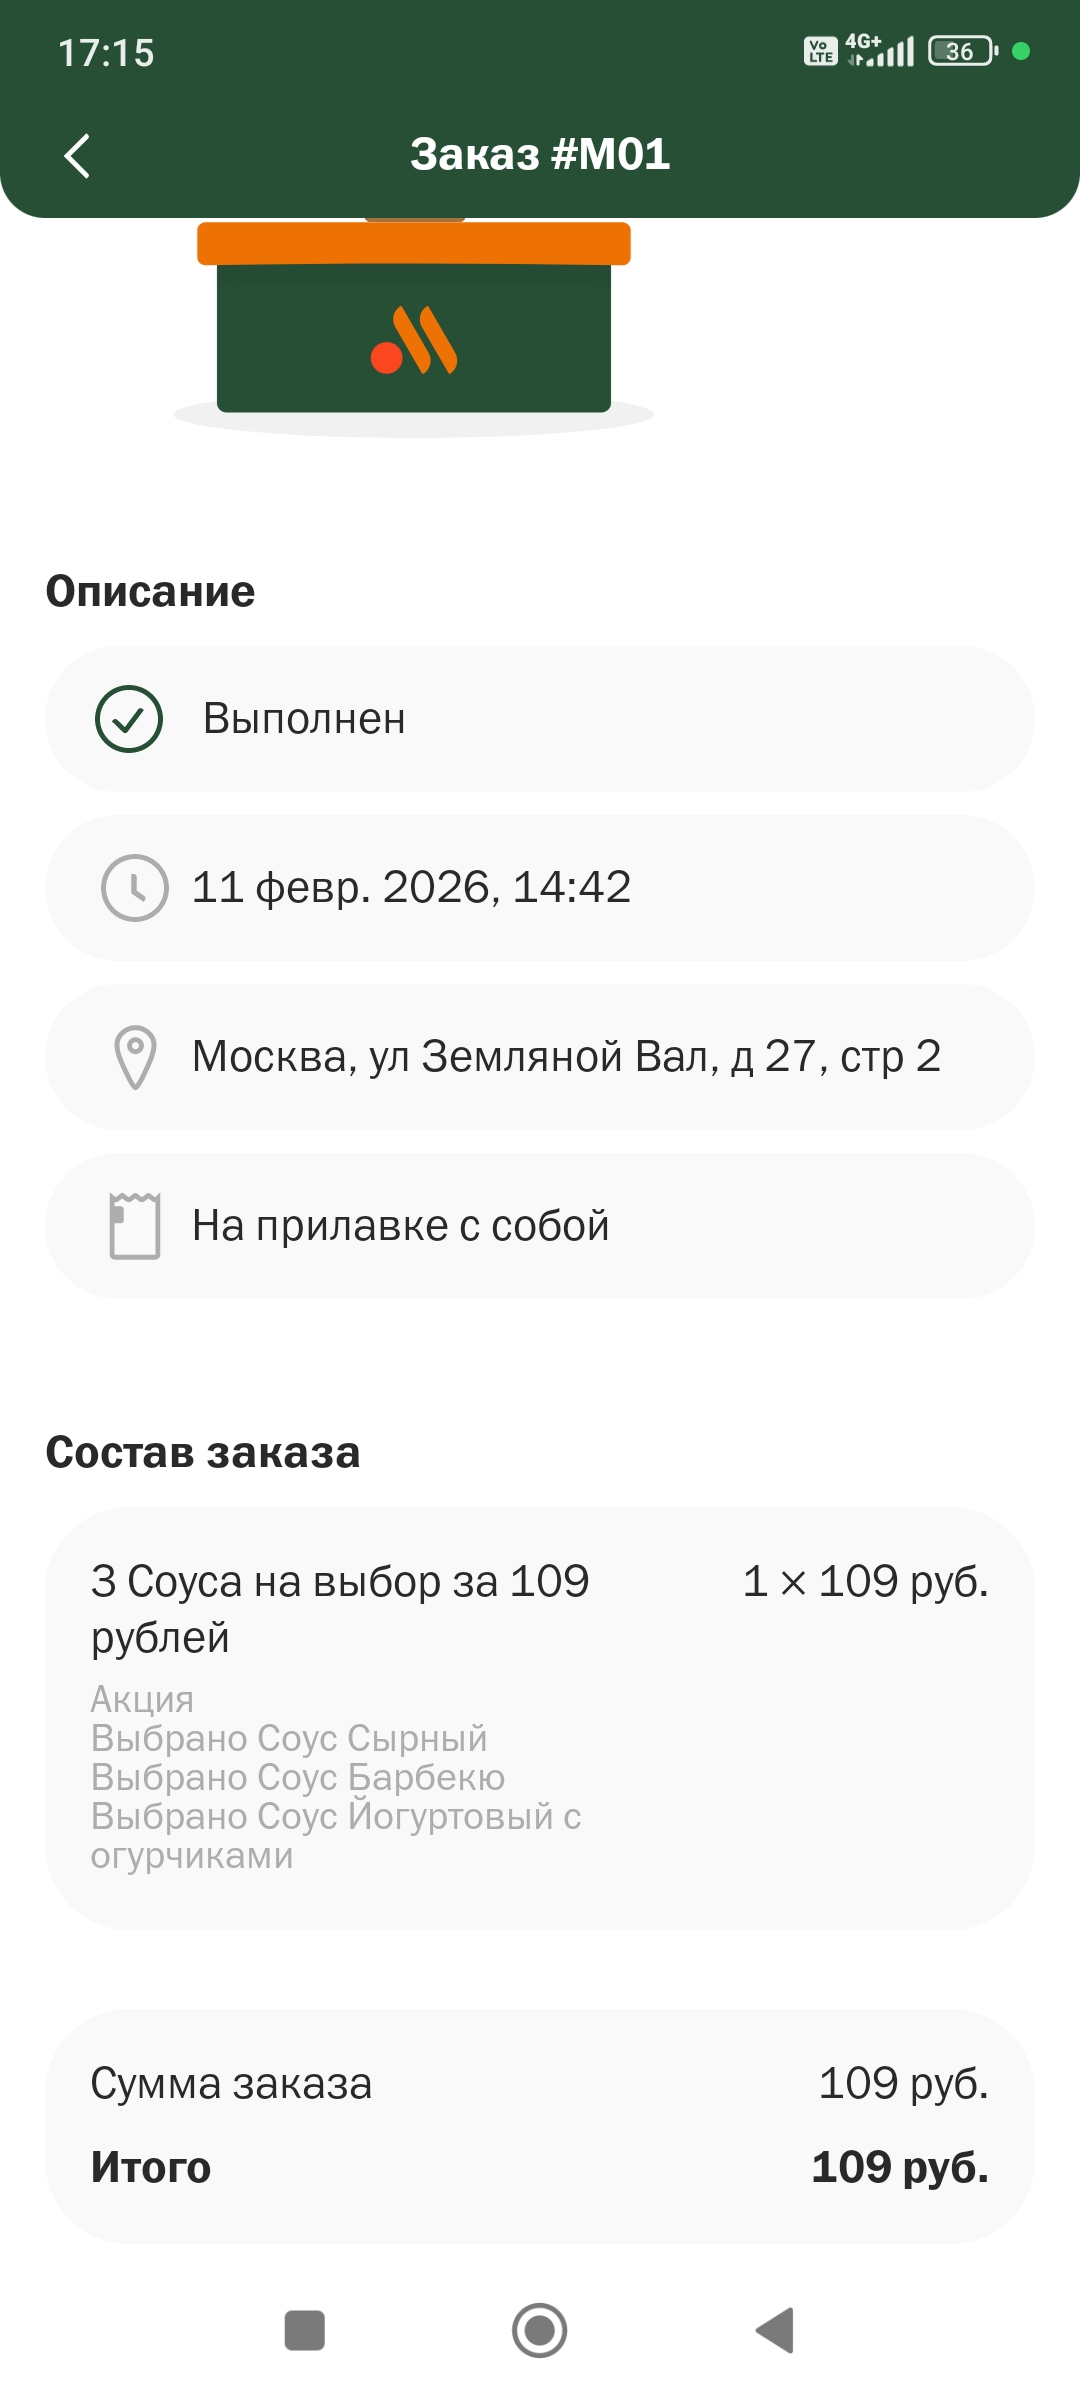
Task: Tap the order box illustration
Action: [414, 325]
